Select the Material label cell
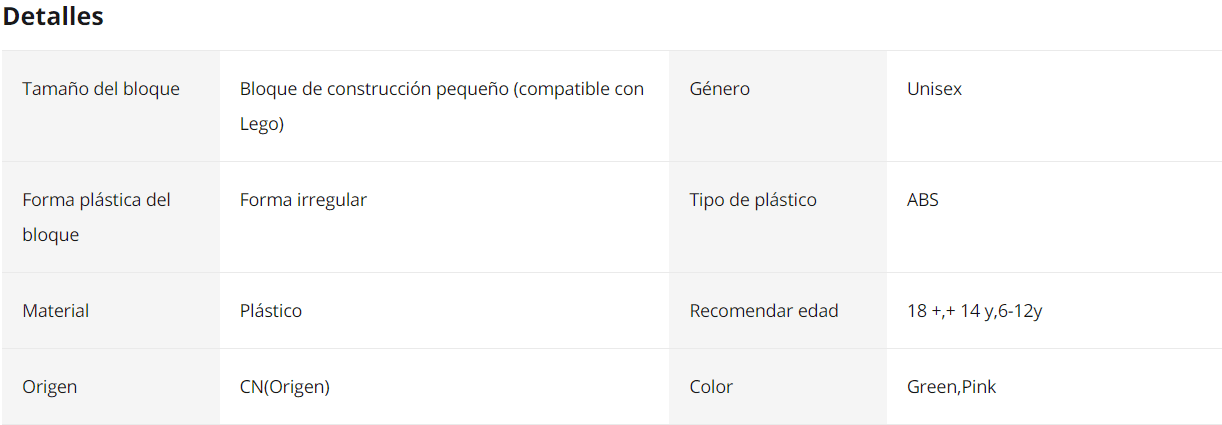Image resolution: width=1222 pixels, height=425 pixels. [111, 311]
